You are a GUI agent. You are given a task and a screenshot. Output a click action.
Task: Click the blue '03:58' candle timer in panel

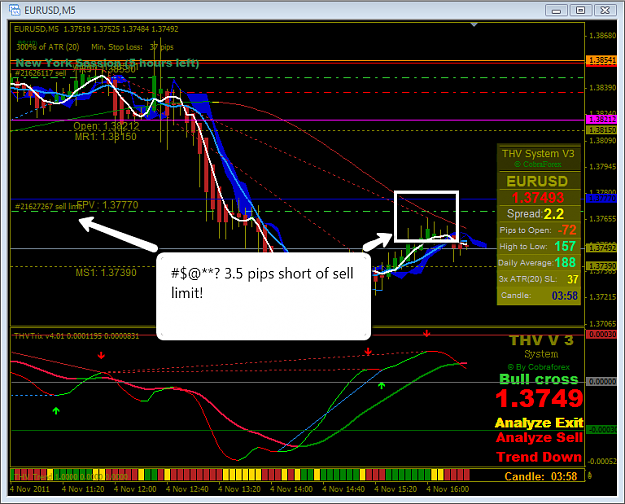(x=564, y=296)
